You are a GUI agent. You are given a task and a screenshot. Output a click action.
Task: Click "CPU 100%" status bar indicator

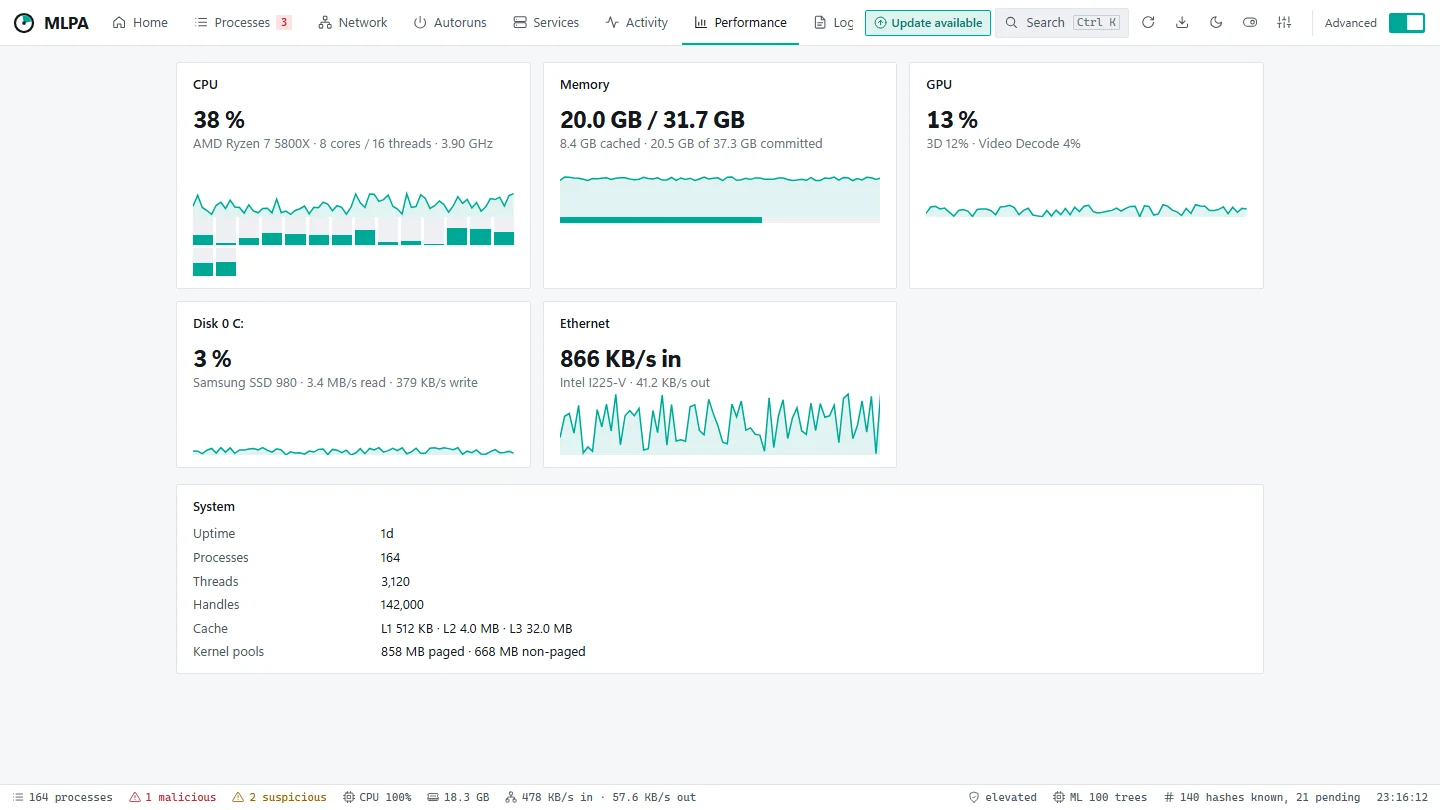point(377,798)
